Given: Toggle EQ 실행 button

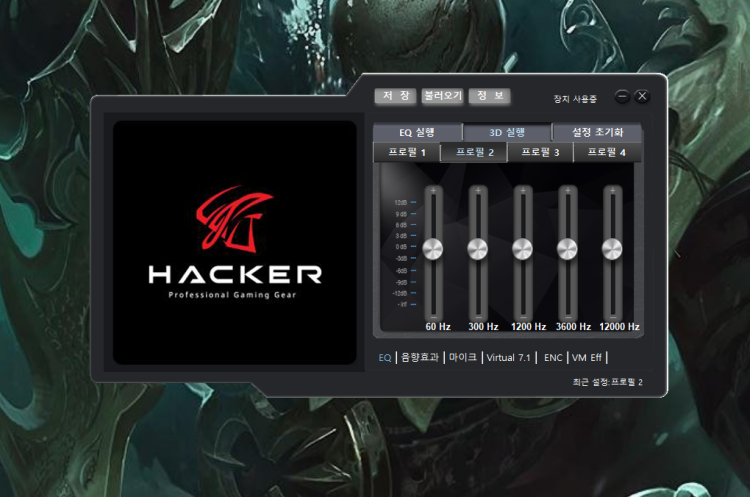Looking at the screenshot, I should (418, 132).
